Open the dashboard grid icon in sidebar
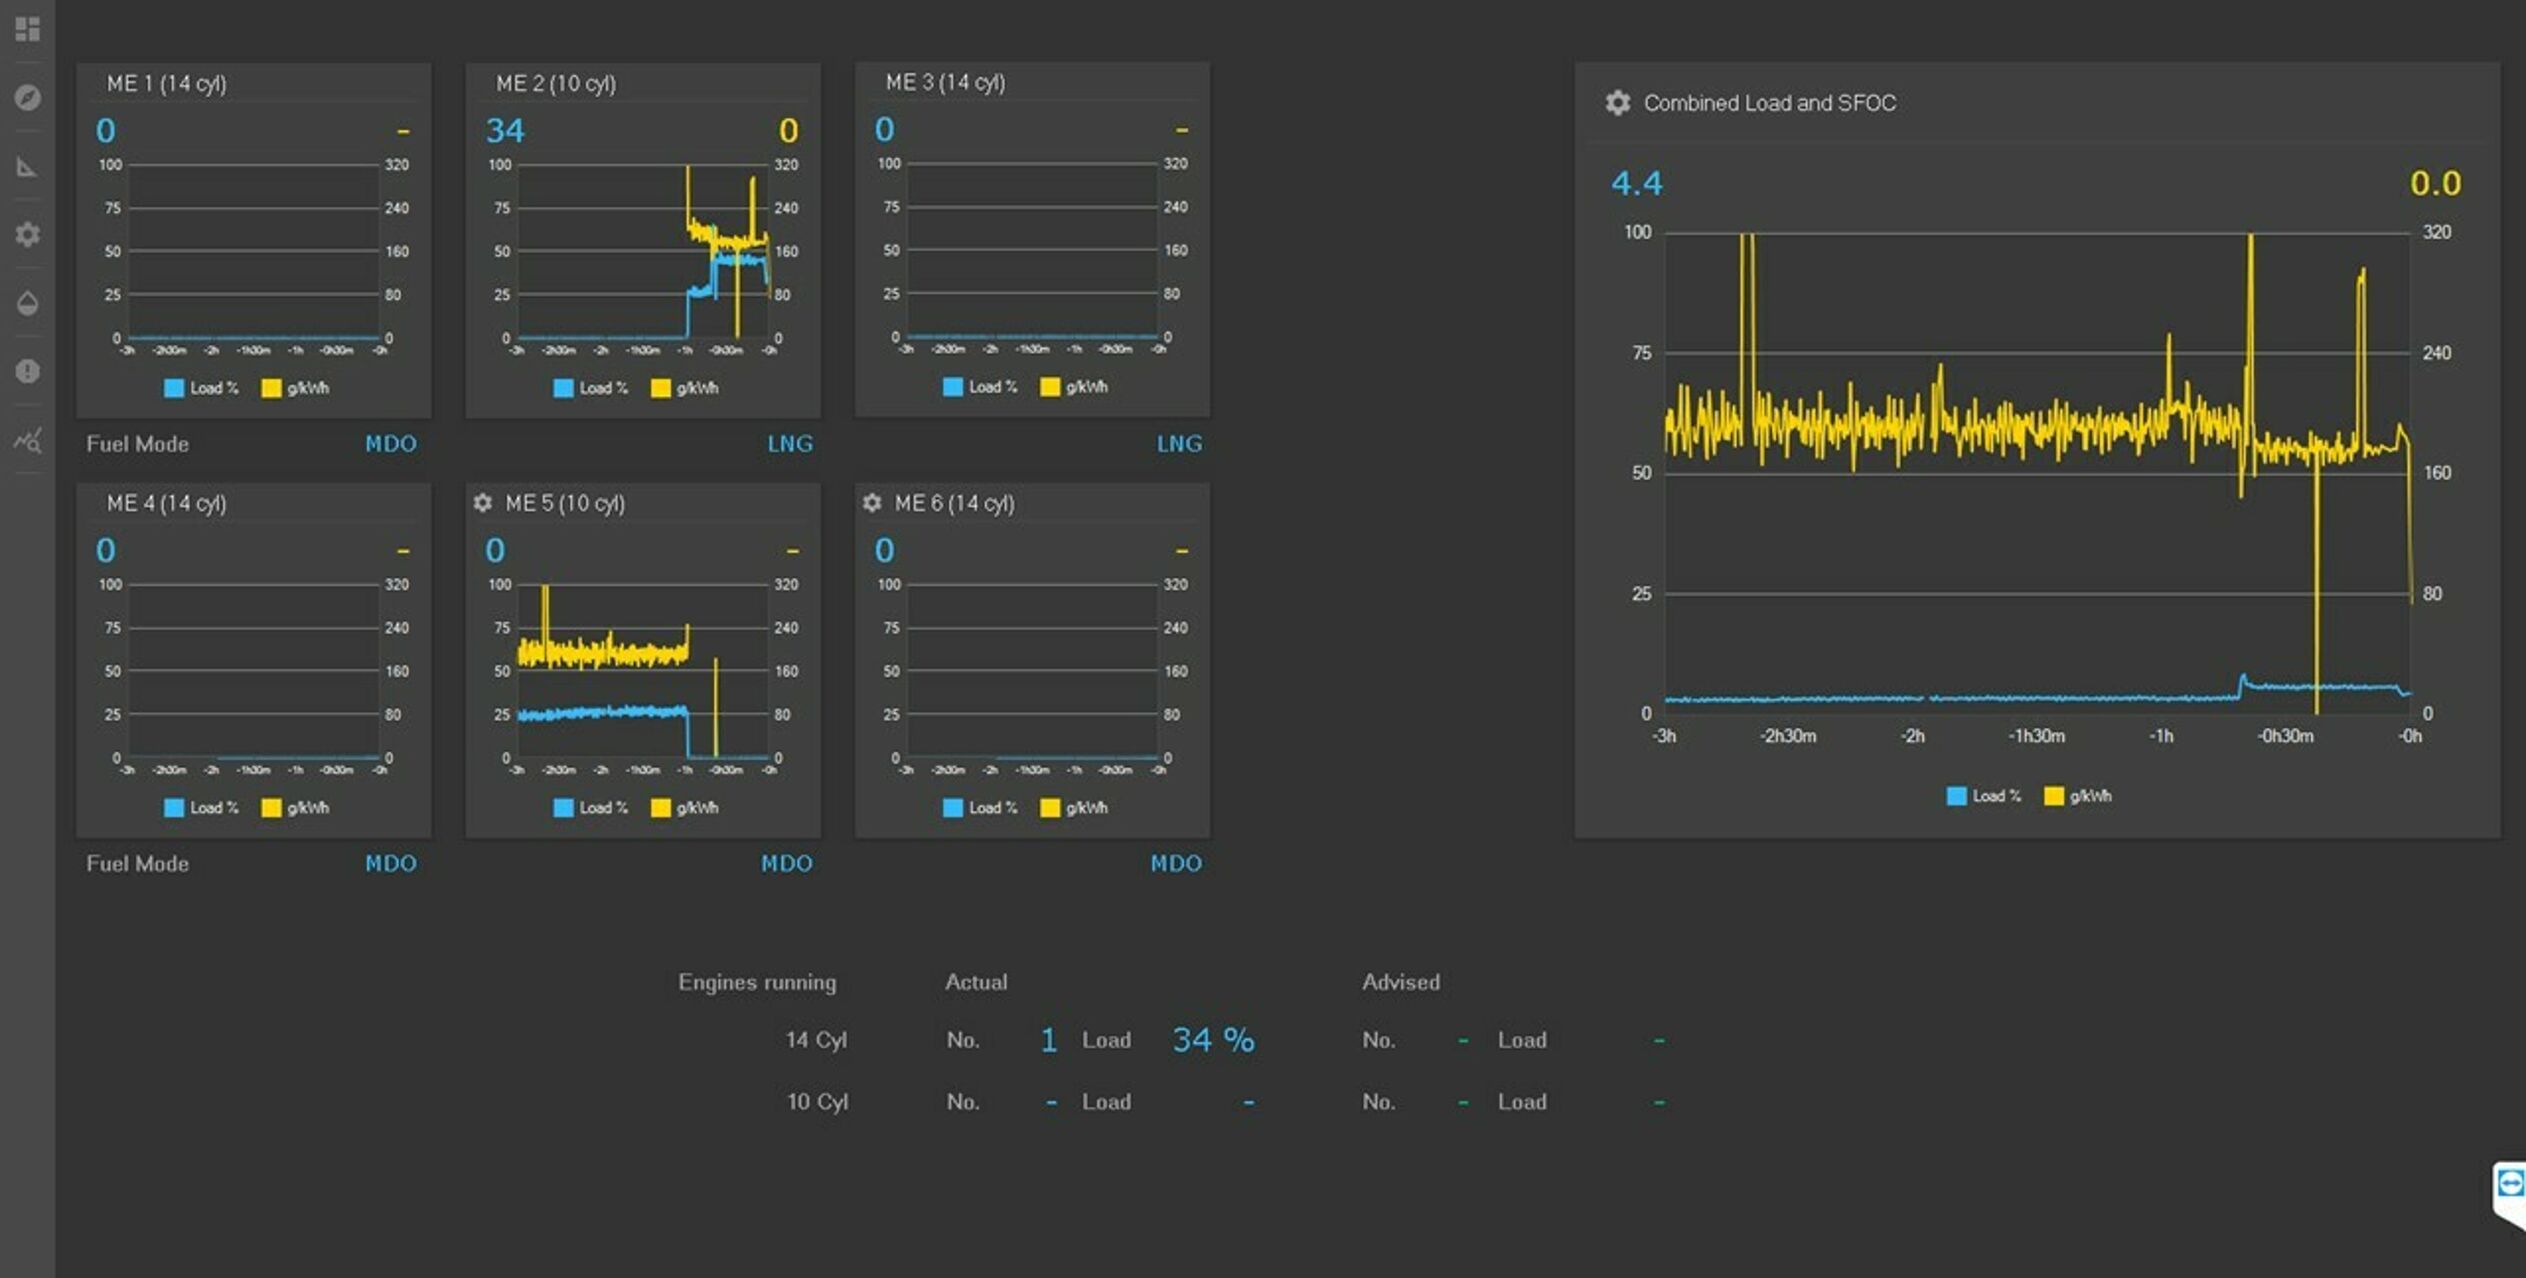The height and width of the screenshot is (1278, 2526). click(x=28, y=29)
